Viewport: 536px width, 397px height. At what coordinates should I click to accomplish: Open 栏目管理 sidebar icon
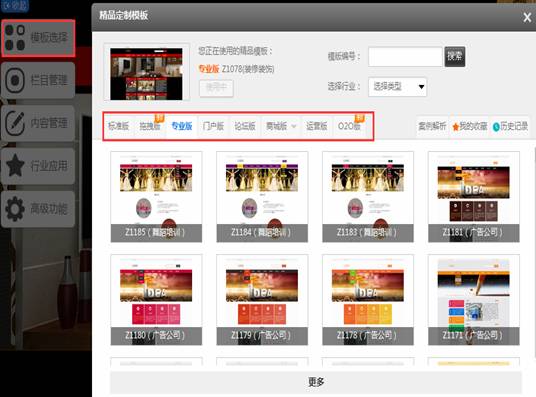point(15,80)
